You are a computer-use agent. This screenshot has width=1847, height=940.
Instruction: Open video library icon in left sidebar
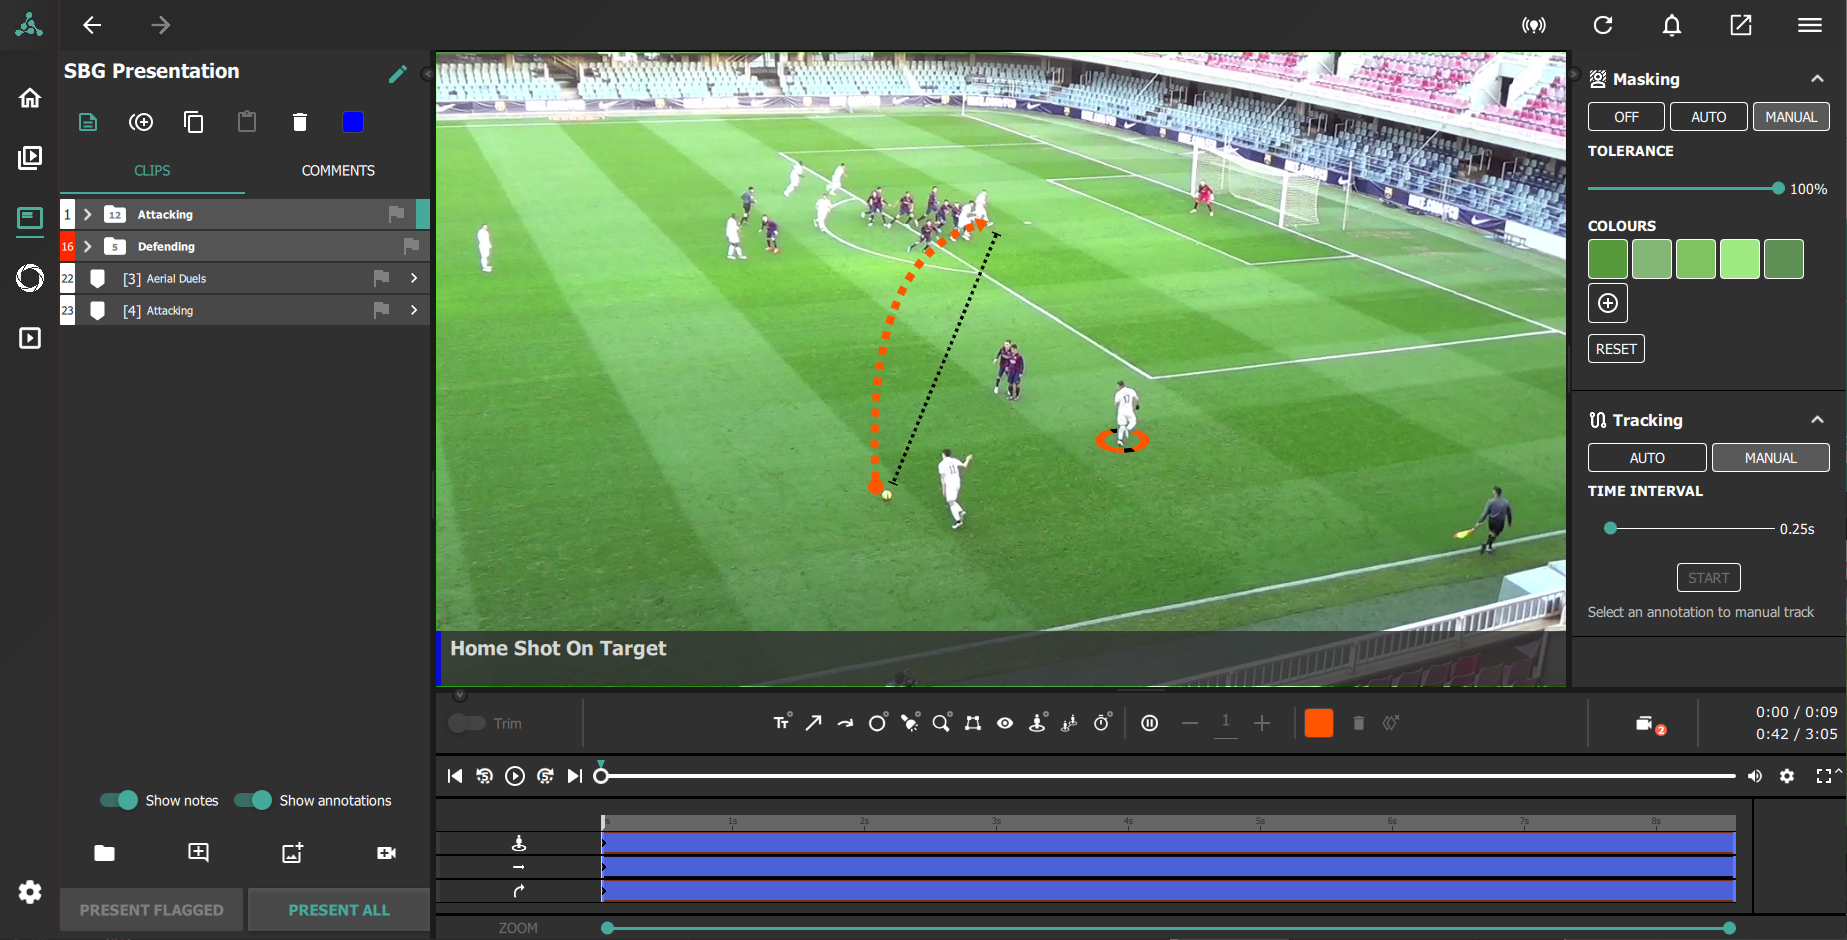point(30,158)
